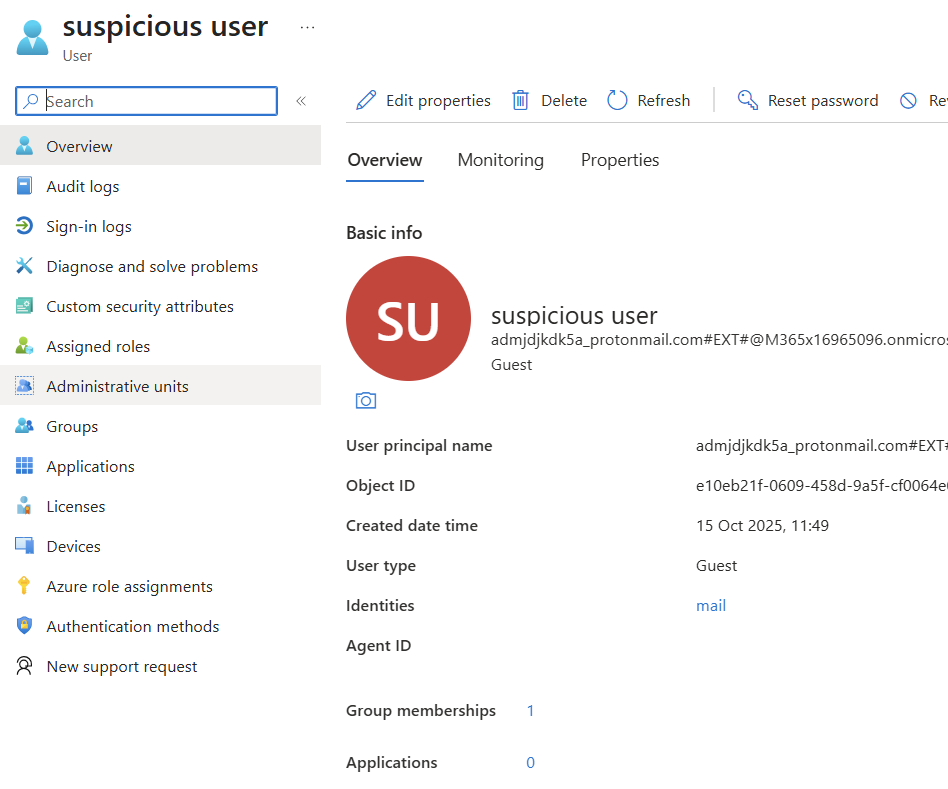This screenshot has width=948, height=789.
Task: Click the camera icon to change photo
Action: [x=366, y=400]
